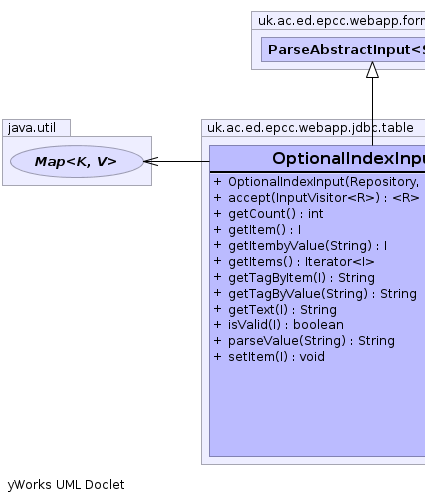
Task: Click the isValid(I) : boolean method
Action: pyautogui.click(x=278, y=325)
